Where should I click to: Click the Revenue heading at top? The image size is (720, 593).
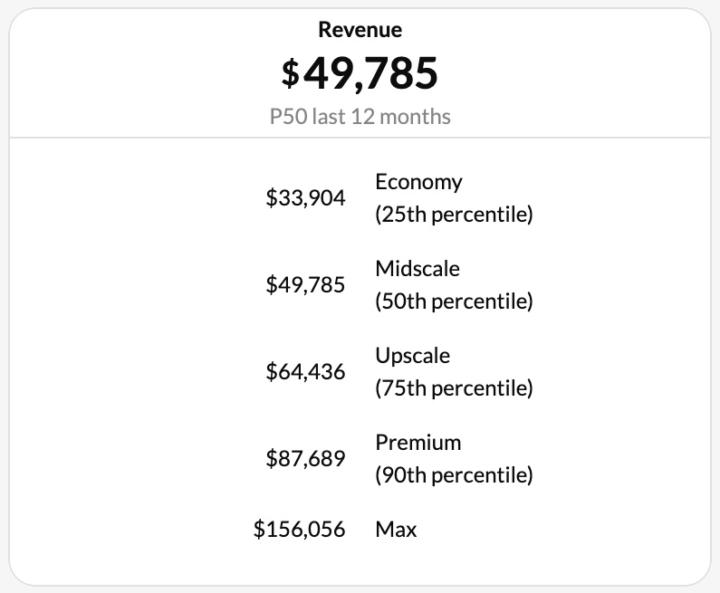(x=360, y=30)
